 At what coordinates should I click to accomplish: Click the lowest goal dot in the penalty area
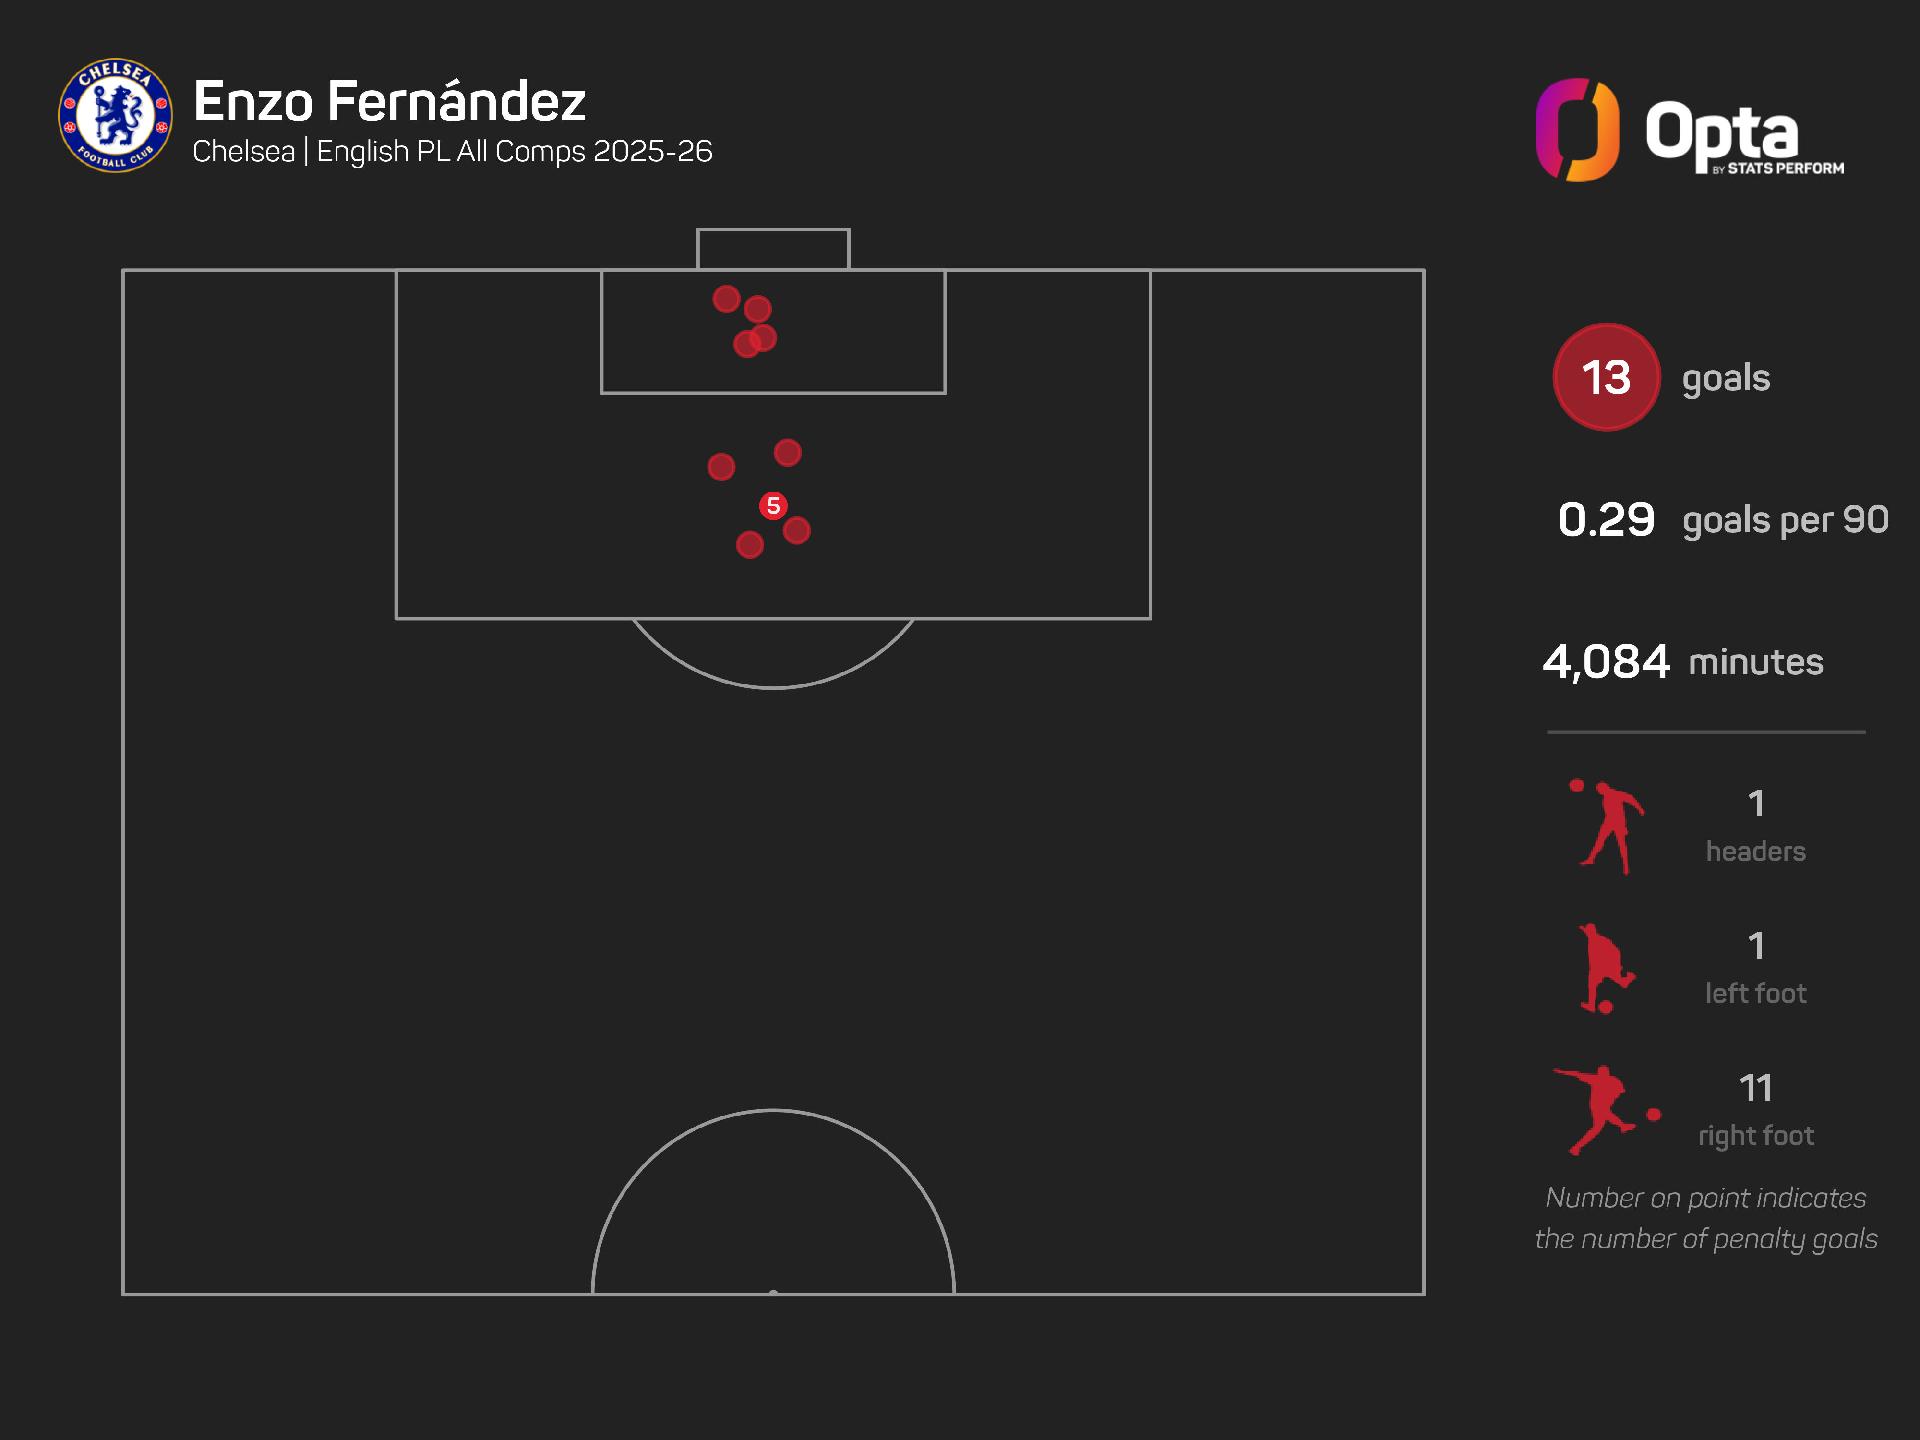click(750, 545)
